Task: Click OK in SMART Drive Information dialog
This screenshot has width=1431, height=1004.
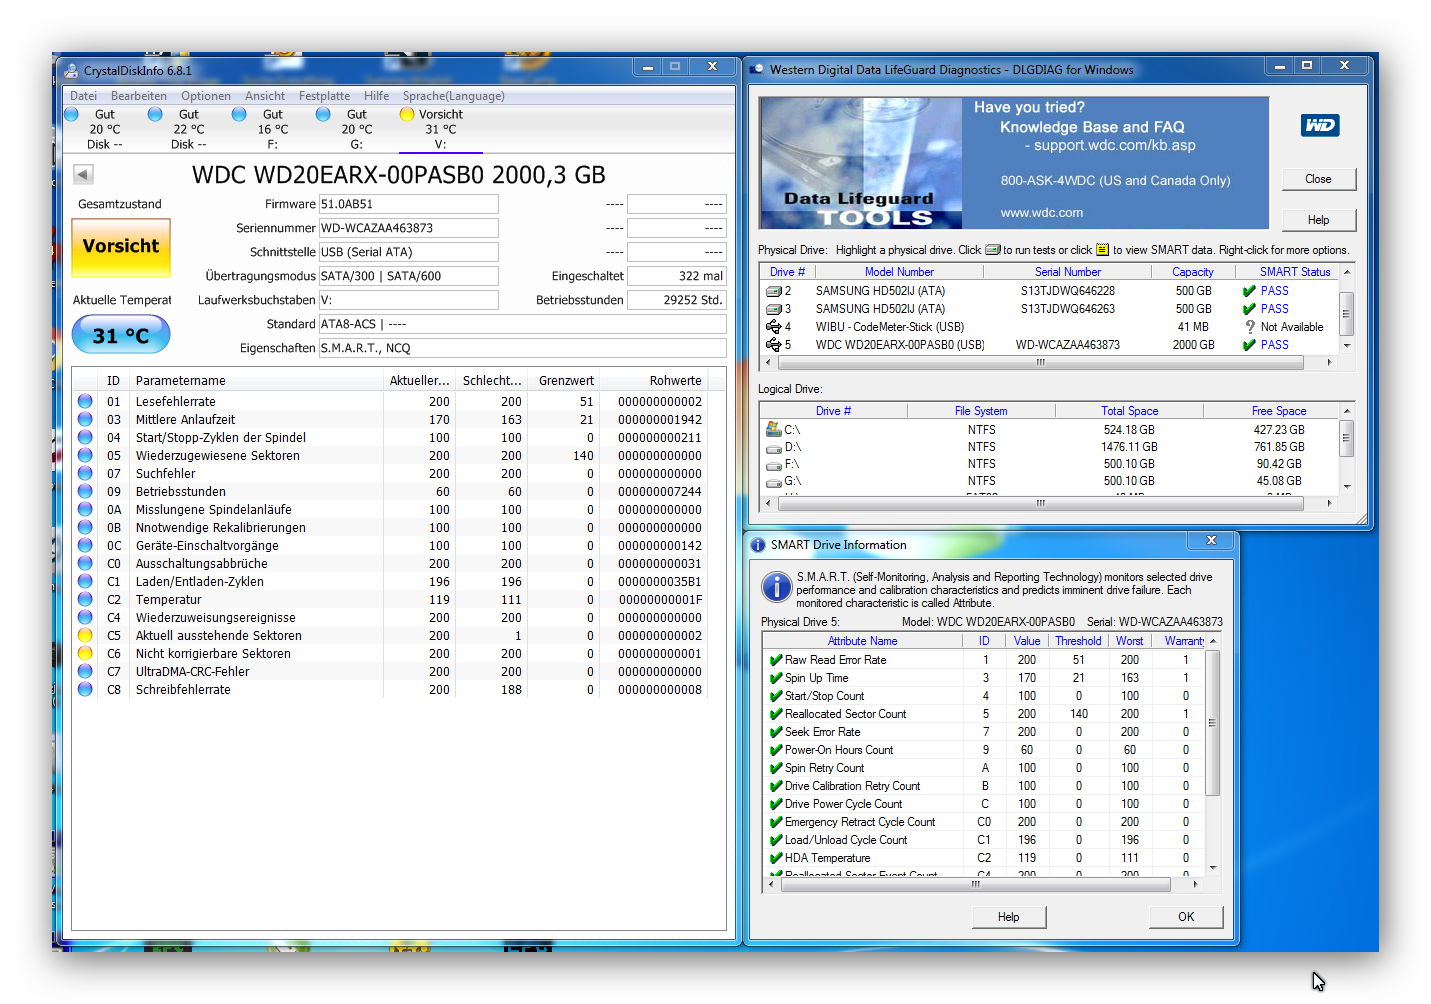Action: pyautogui.click(x=1186, y=917)
